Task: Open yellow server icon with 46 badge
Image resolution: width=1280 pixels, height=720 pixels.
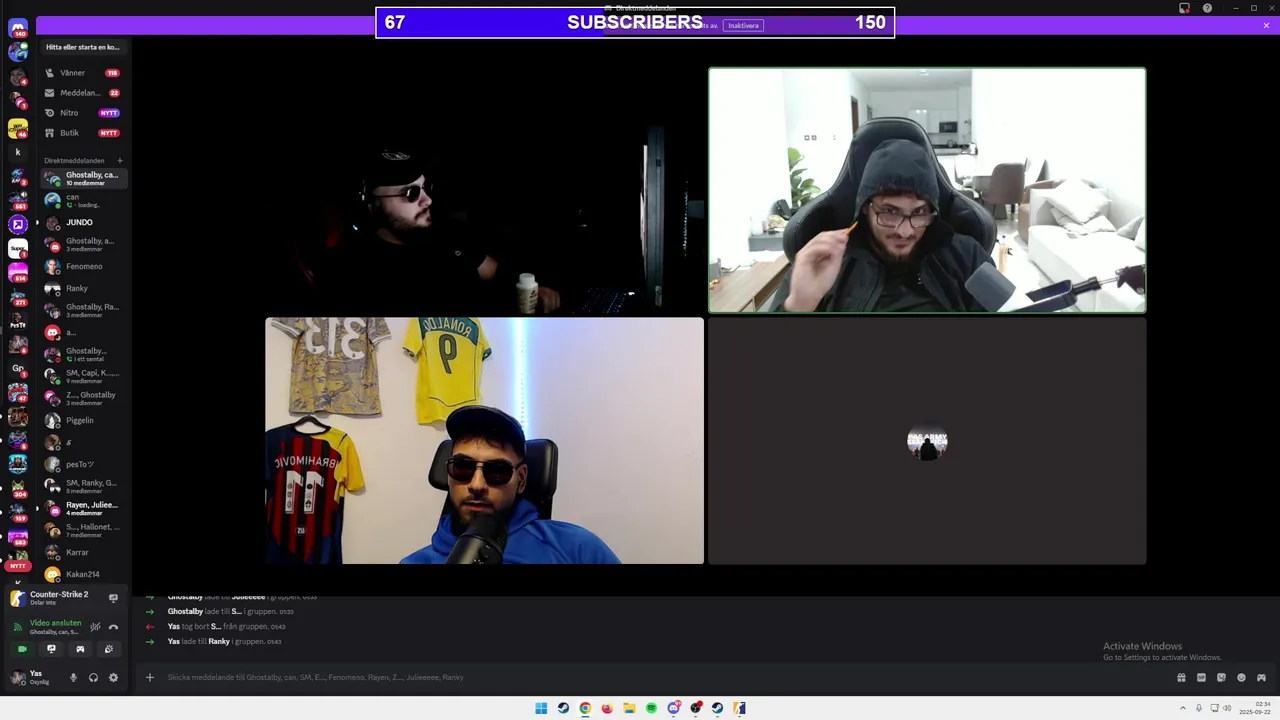Action: coord(18,128)
